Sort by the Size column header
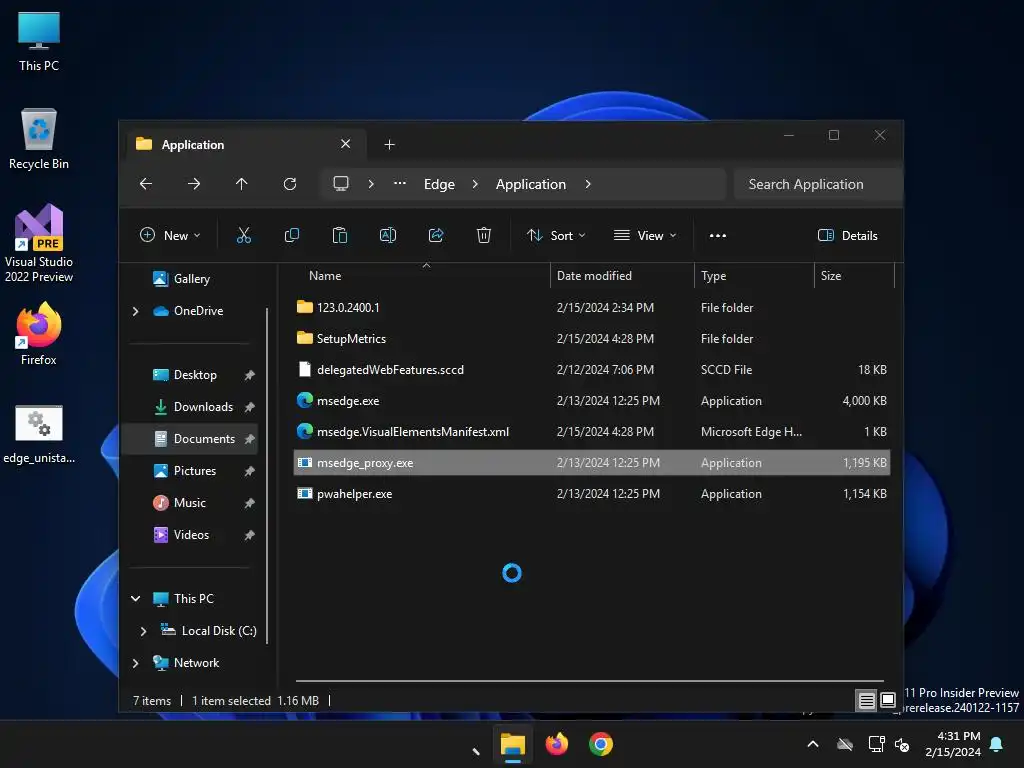This screenshot has width=1024, height=768. click(831, 276)
